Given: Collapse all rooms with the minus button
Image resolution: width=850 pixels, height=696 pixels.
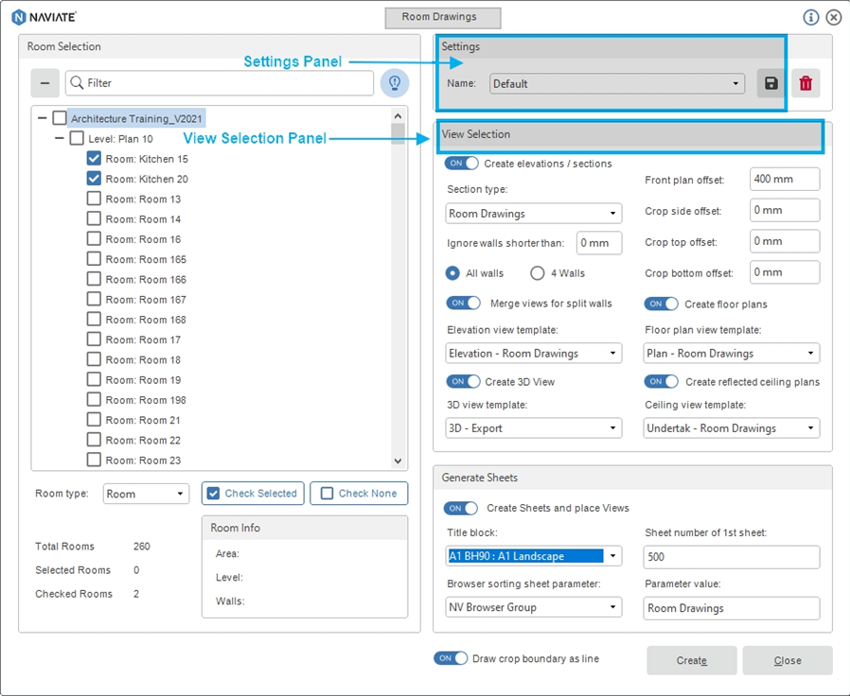Looking at the screenshot, I should (x=45, y=83).
